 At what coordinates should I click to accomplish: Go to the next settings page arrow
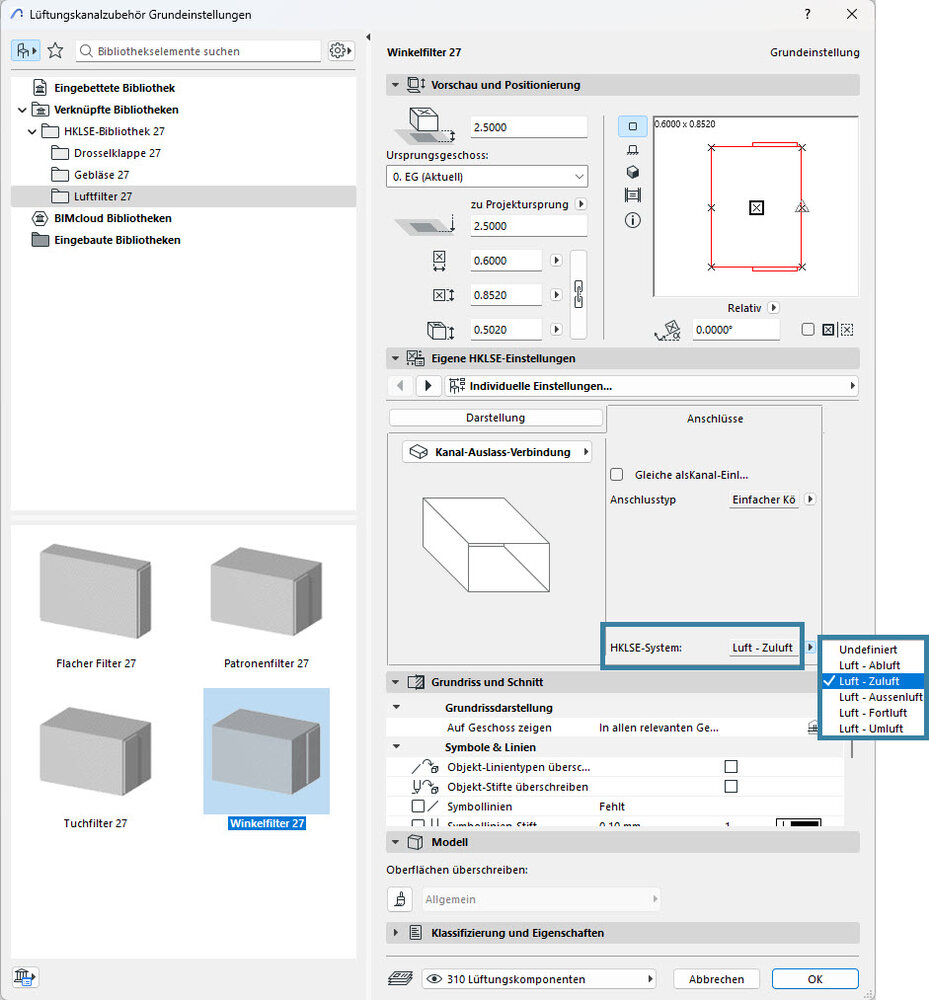pyautogui.click(x=428, y=386)
